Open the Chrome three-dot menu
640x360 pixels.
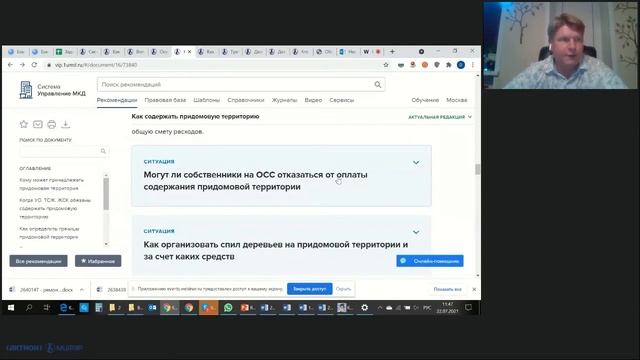click(473, 65)
